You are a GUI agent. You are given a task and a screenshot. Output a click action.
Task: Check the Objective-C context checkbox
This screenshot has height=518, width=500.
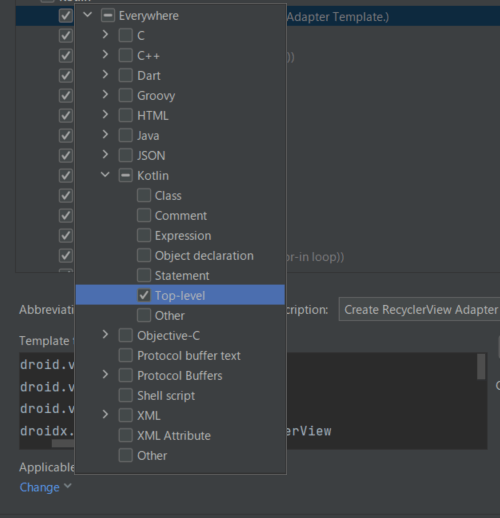(x=126, y=335)
